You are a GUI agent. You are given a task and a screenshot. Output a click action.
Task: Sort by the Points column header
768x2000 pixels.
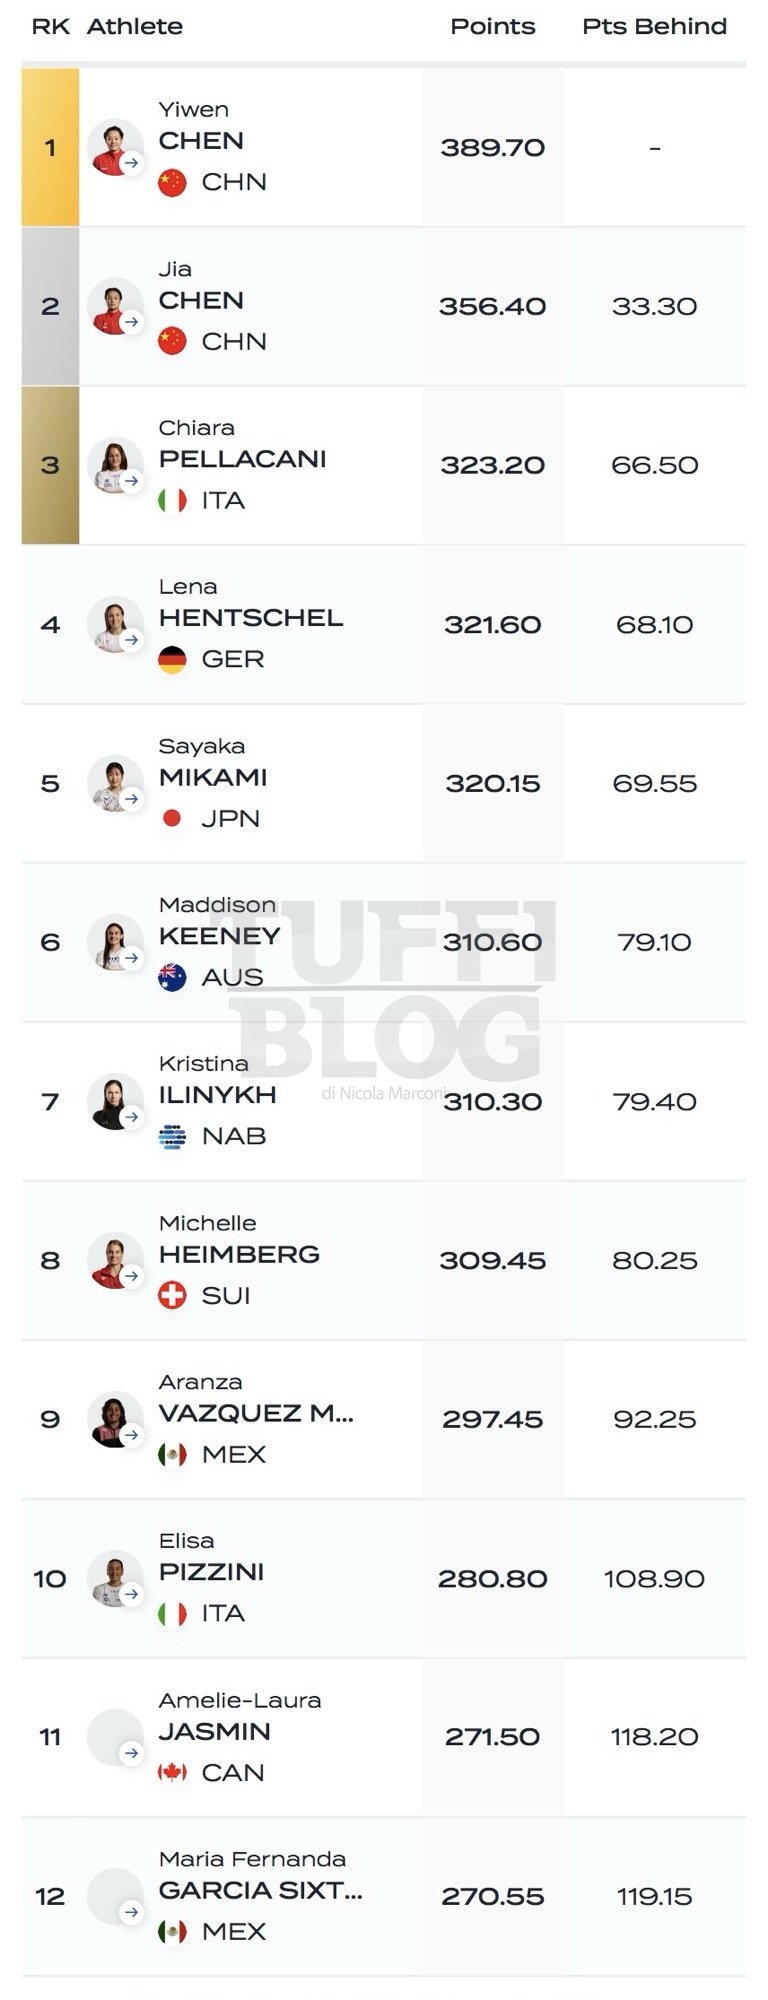pyautogui.click(x=492, y=27)
